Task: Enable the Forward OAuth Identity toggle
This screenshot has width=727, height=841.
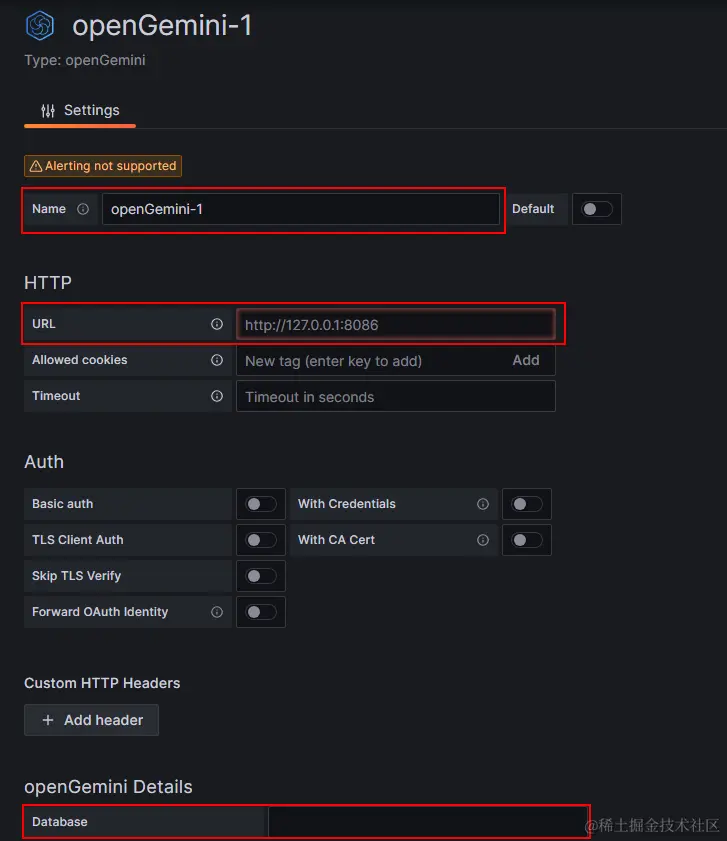Action: click(261, 612)
